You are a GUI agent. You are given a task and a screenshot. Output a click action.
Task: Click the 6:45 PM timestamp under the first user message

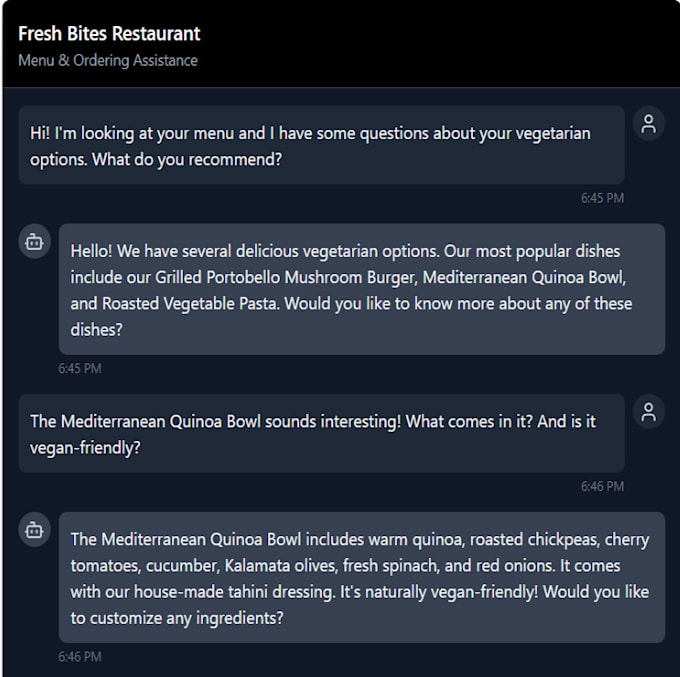[x=602, y=198]
